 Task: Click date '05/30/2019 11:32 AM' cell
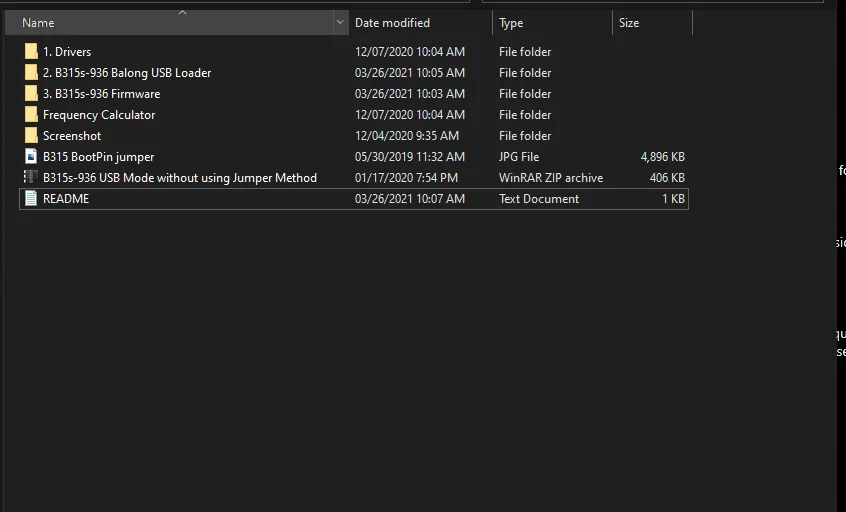pyautogui.click(x=410, y=157)
